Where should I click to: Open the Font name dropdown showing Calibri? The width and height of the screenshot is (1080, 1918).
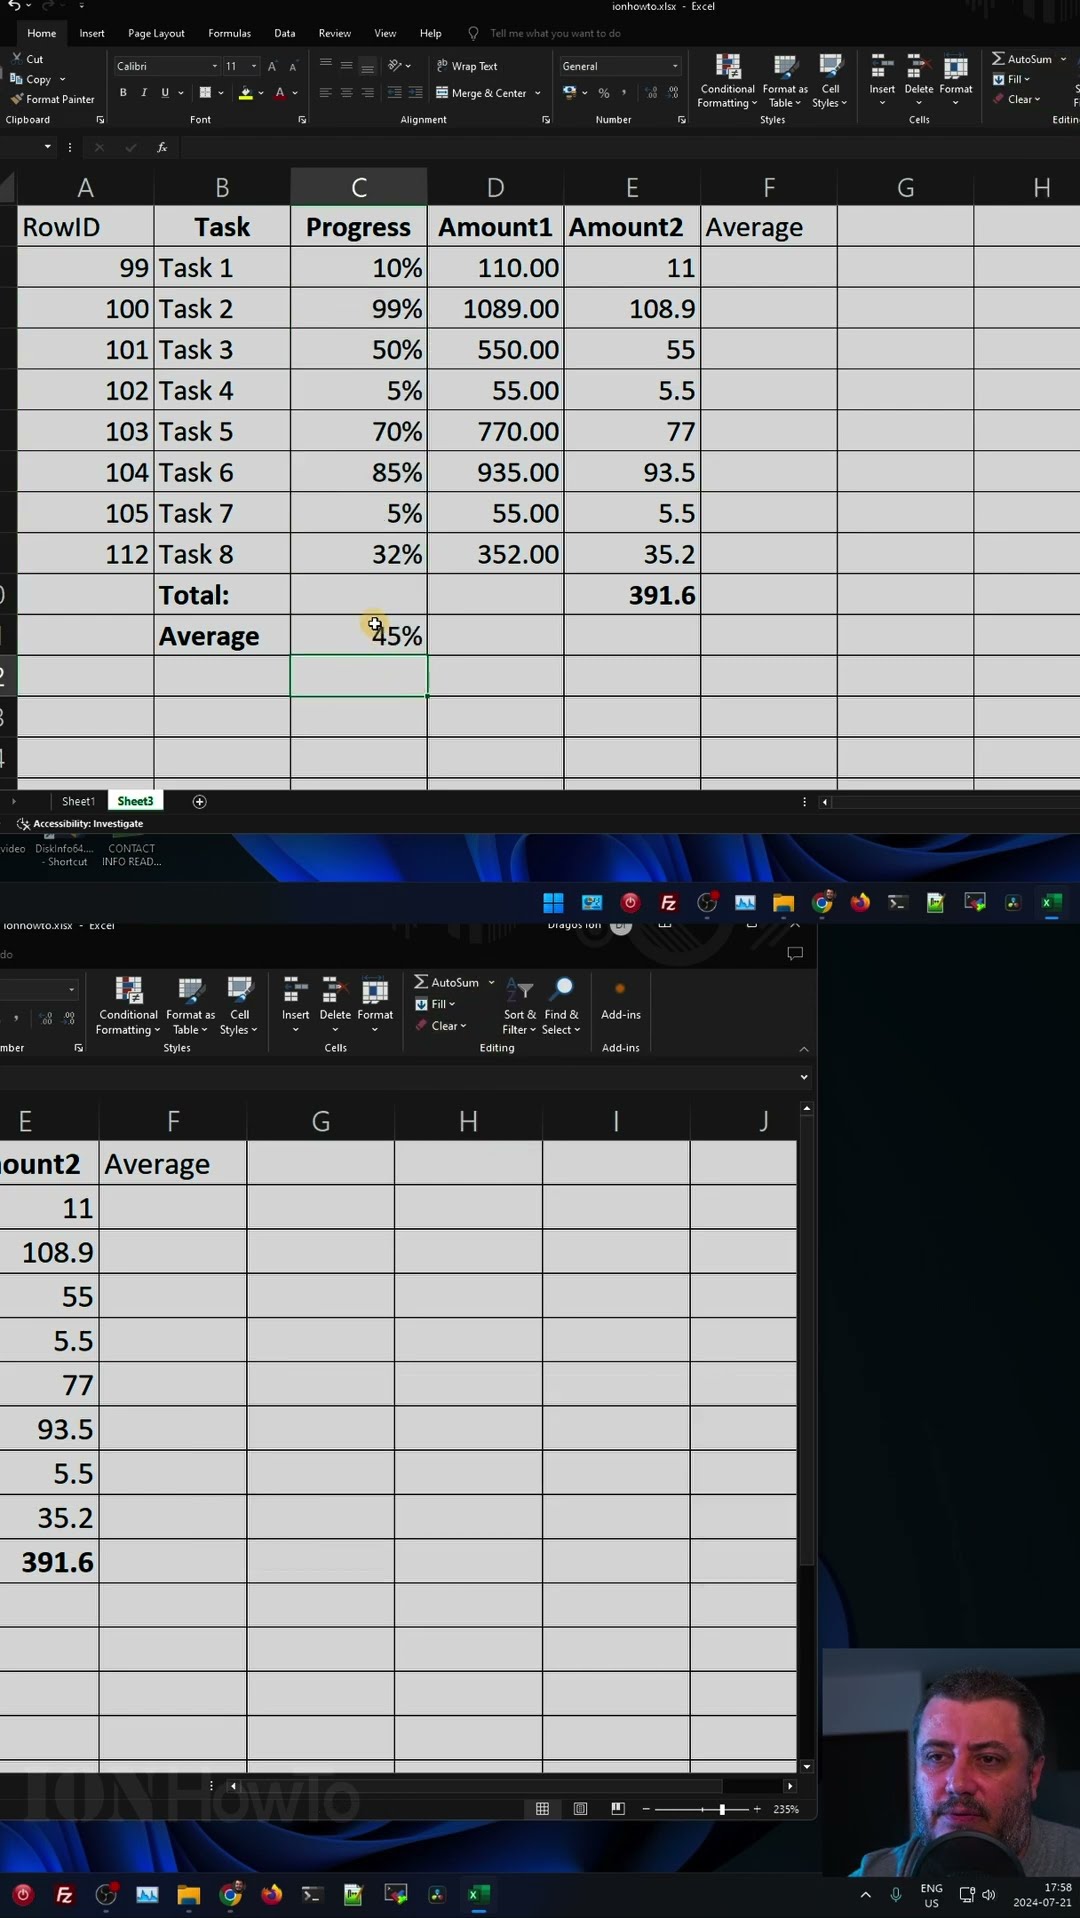[214, 66]
